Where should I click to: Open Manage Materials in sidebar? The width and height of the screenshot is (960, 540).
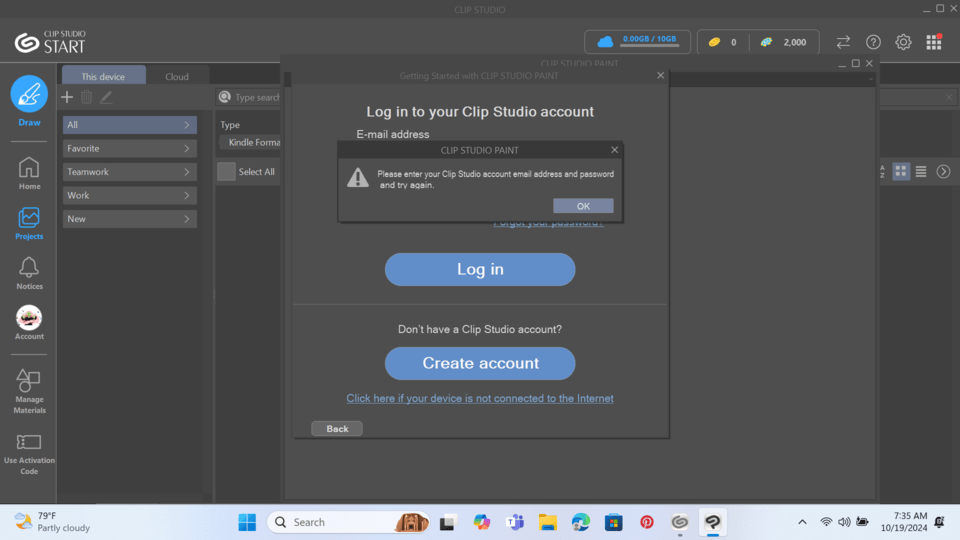(x=29, y=392)
